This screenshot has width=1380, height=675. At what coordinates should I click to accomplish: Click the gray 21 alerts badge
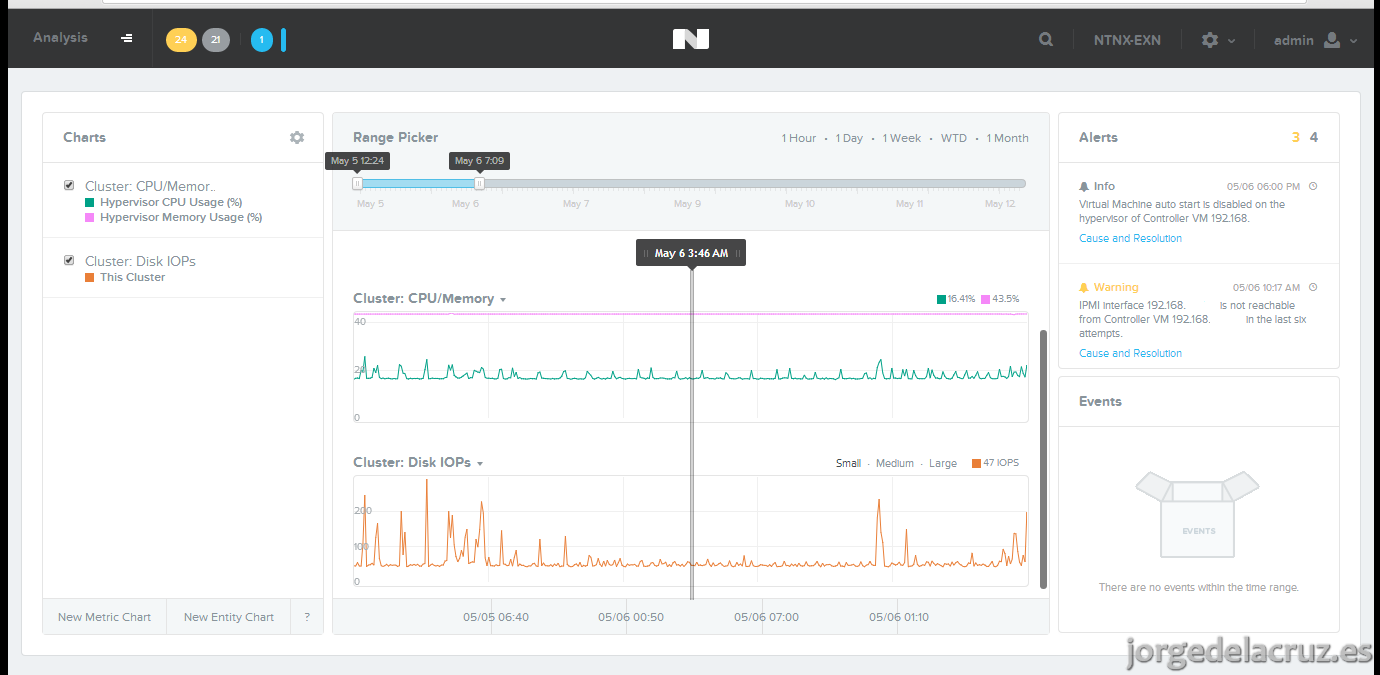216,40
